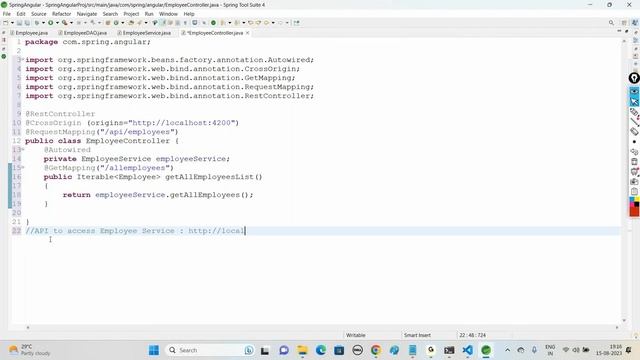
Task: Click the black lightbulb annotation icon
Action: click(x=634, y=78)
